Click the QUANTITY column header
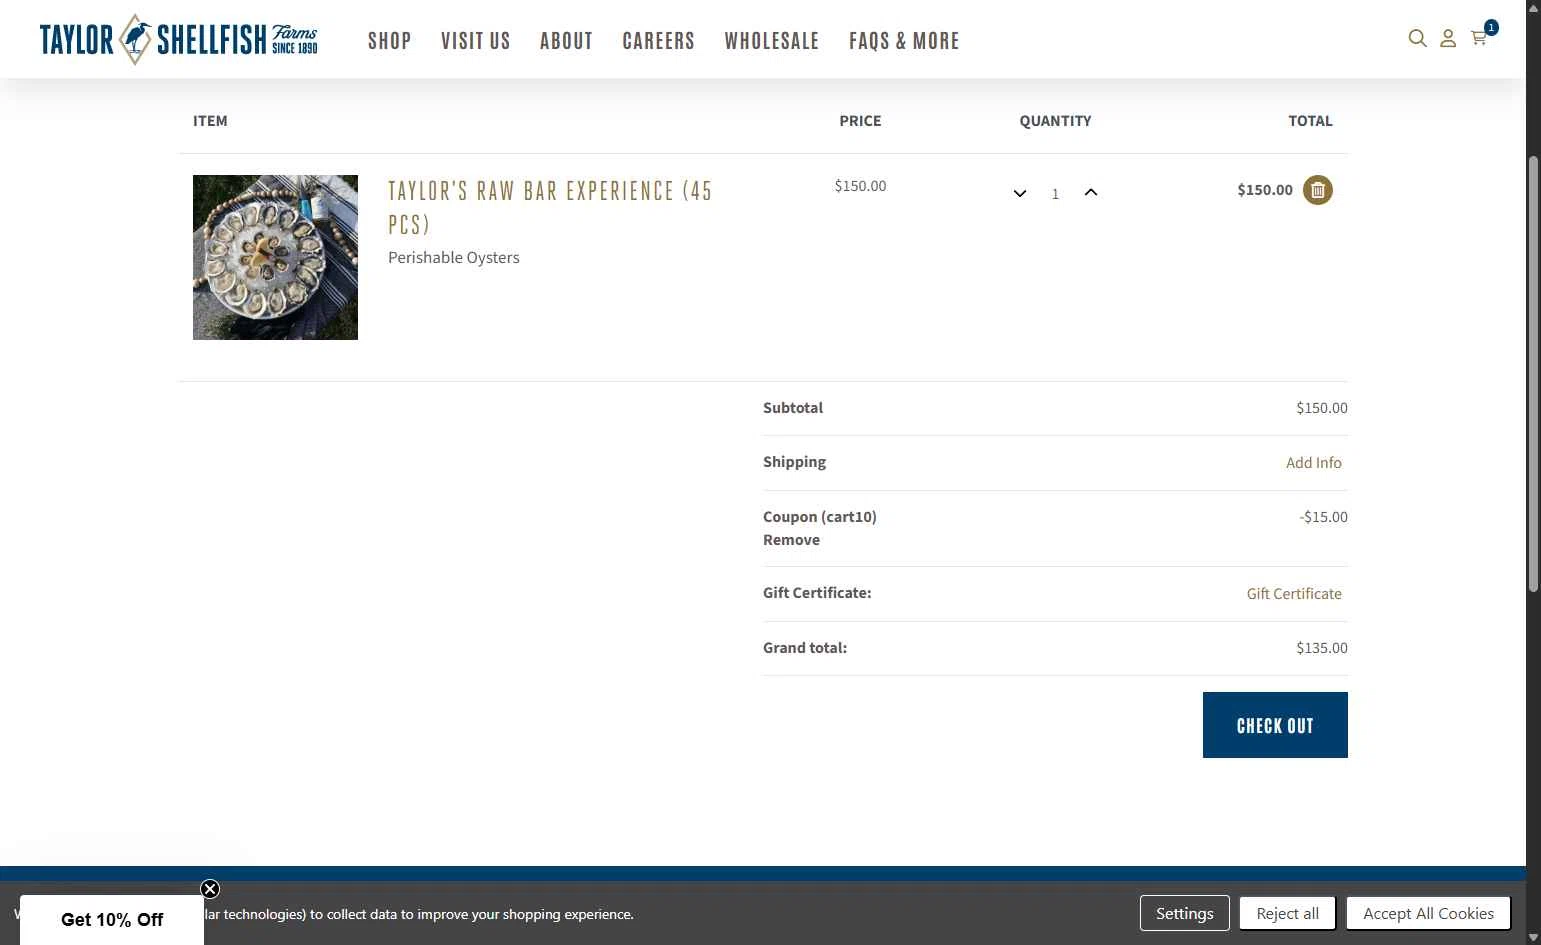 click(1055, 121)
